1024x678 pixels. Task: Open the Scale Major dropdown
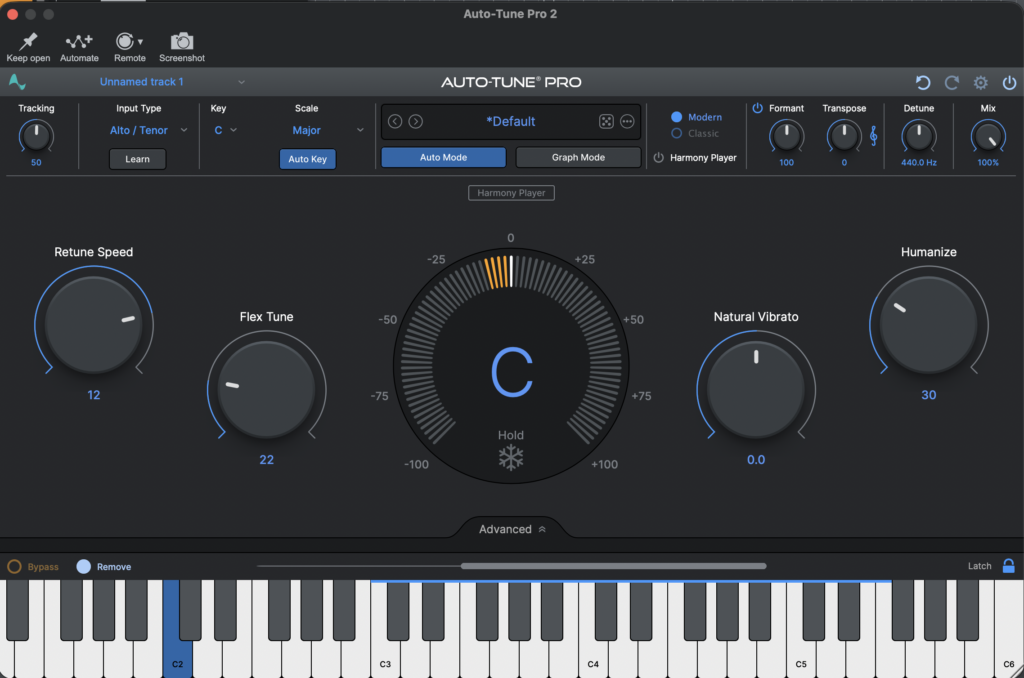[x=328, y=130]
